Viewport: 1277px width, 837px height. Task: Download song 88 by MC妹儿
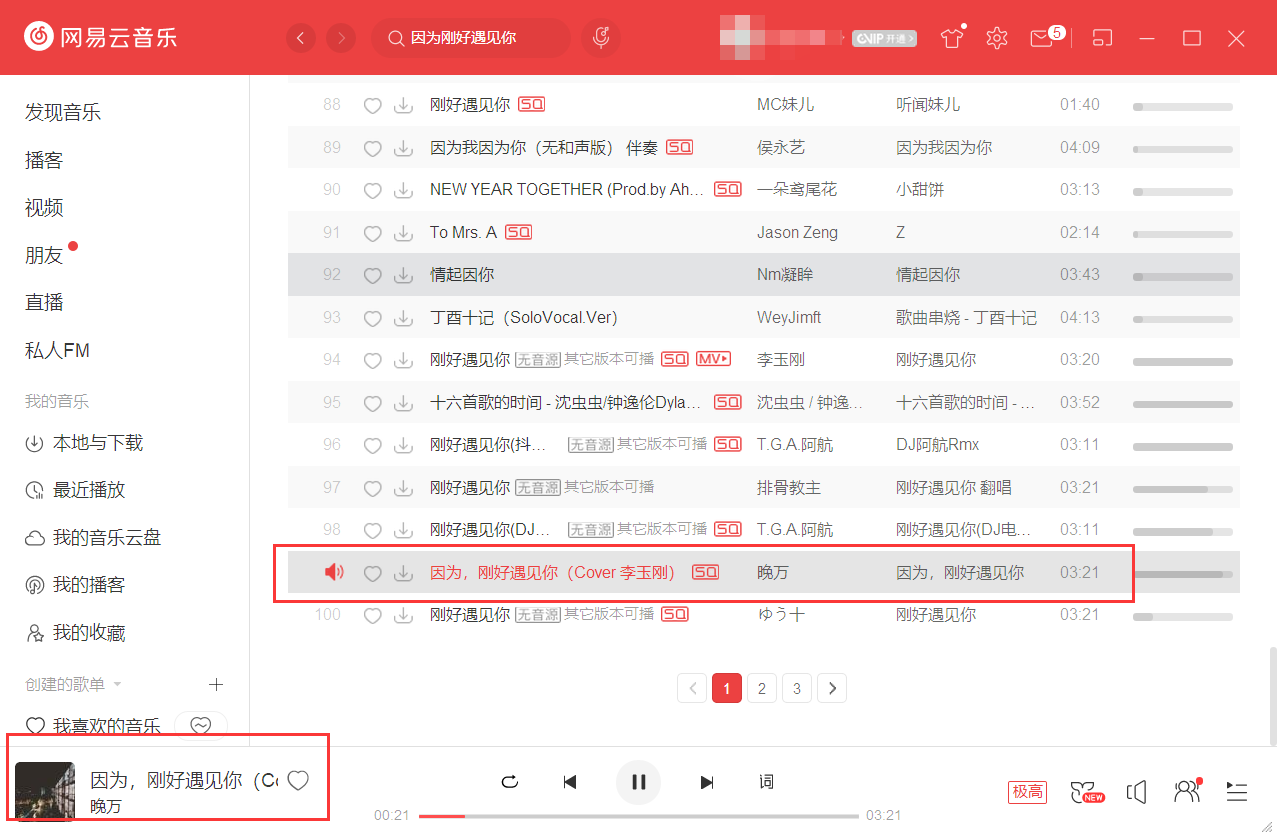click(x=403, y=105)
